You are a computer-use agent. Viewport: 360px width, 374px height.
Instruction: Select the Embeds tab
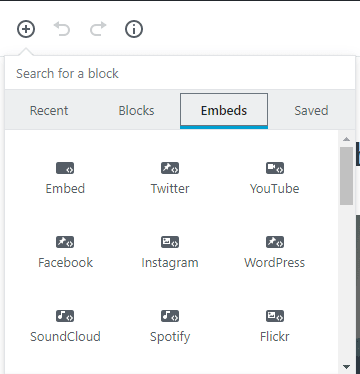[x=224, y=111]
